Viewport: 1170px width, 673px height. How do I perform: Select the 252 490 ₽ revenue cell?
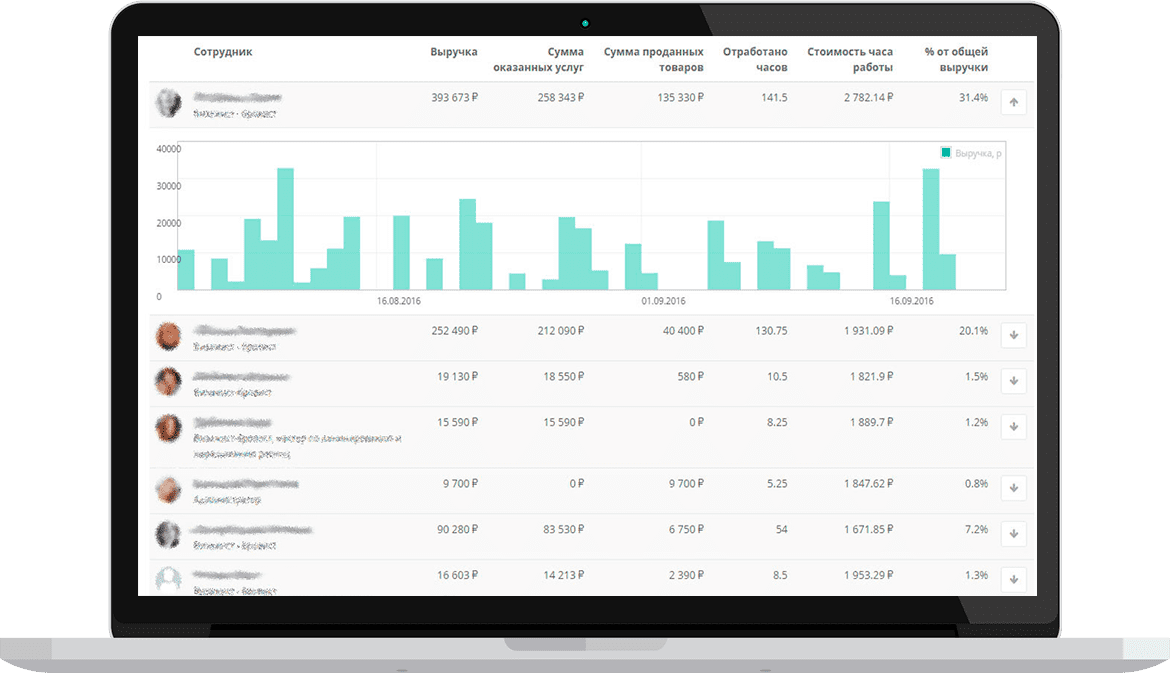(454, 331)
